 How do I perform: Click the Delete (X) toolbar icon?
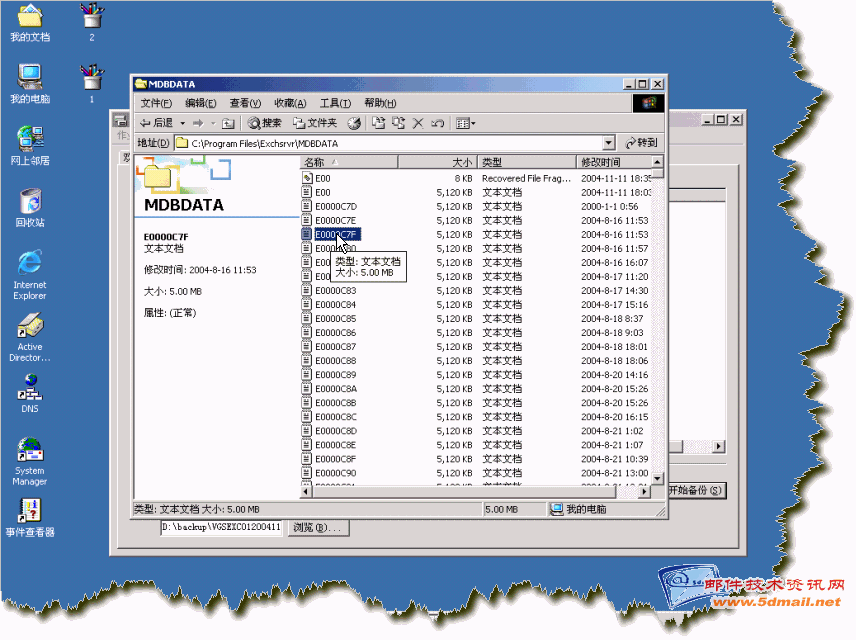(419, 123)
